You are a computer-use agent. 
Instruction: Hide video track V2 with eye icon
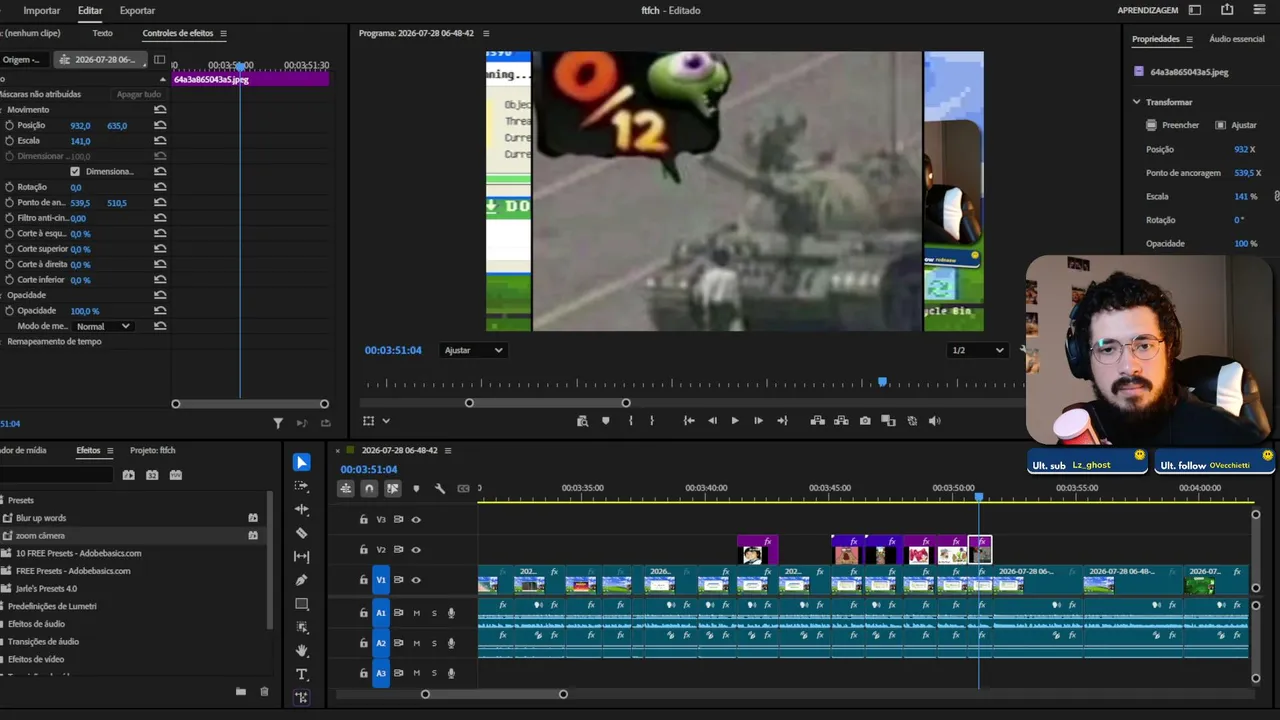point(416,550)
